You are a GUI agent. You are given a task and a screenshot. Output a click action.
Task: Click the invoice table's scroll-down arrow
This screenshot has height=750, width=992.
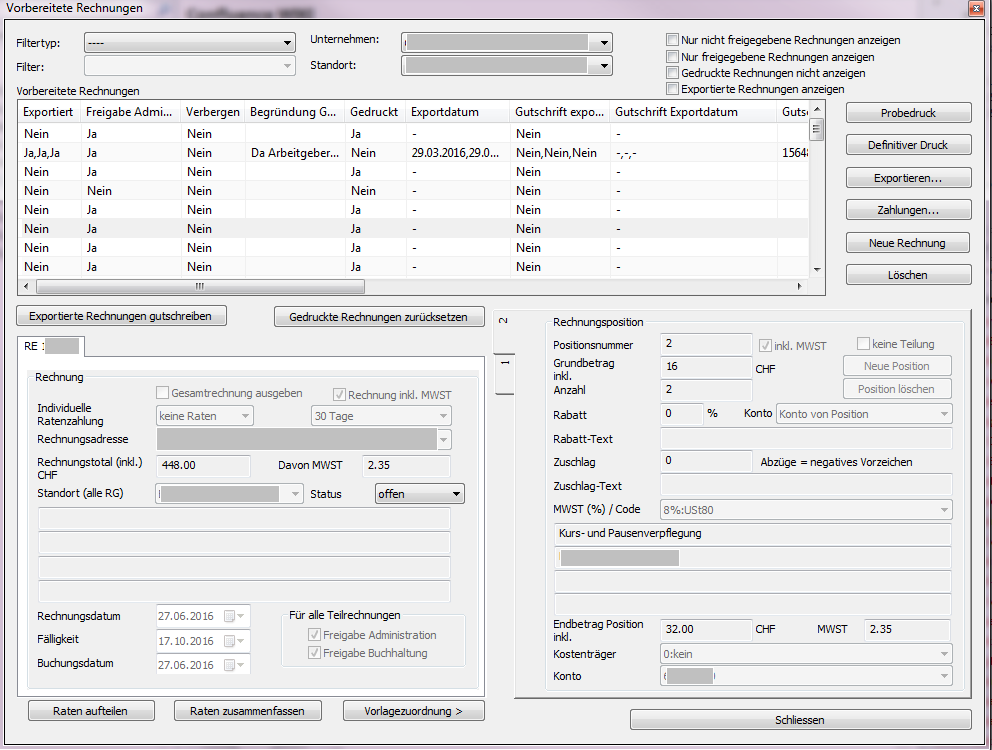coord(817,269)
